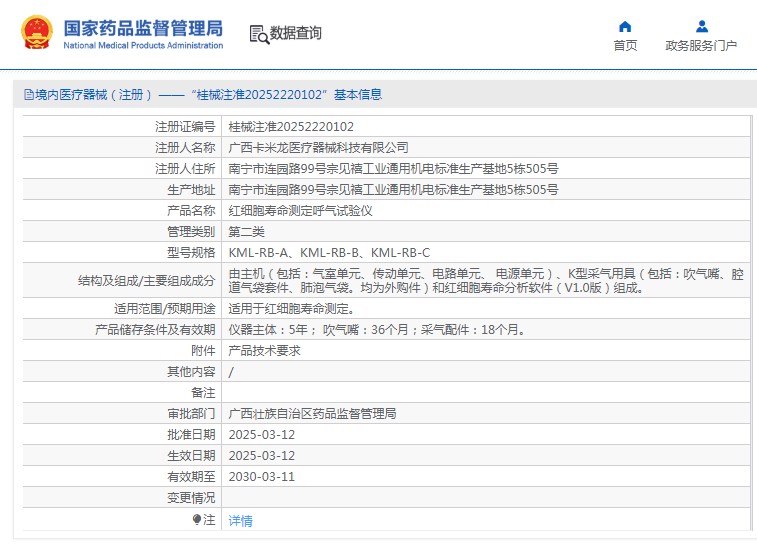Click product name 红细胞寿命测定呼气试验仪
The width and height of the screenshot is (757, 548).
pos(300,211)
